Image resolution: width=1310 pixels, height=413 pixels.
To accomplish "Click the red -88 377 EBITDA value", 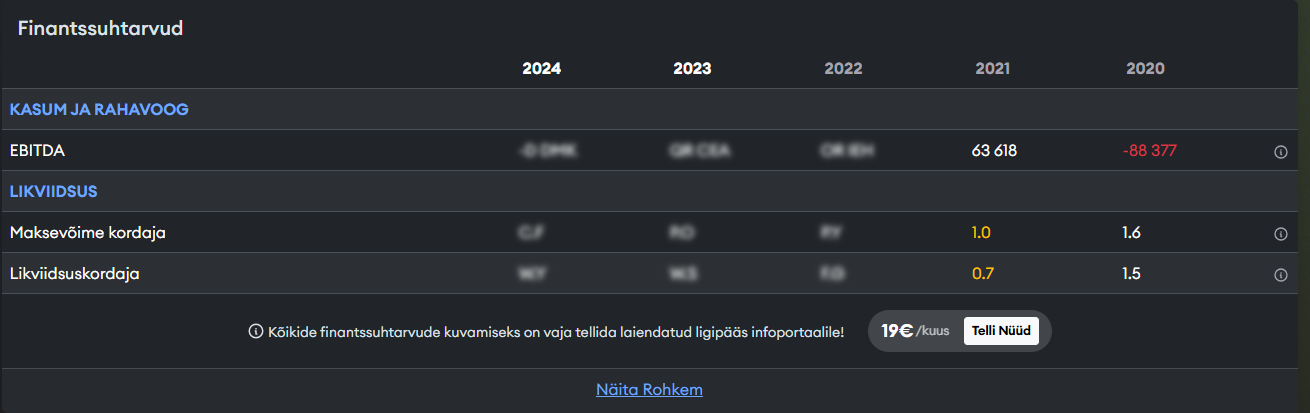I will pos(1149,151).
